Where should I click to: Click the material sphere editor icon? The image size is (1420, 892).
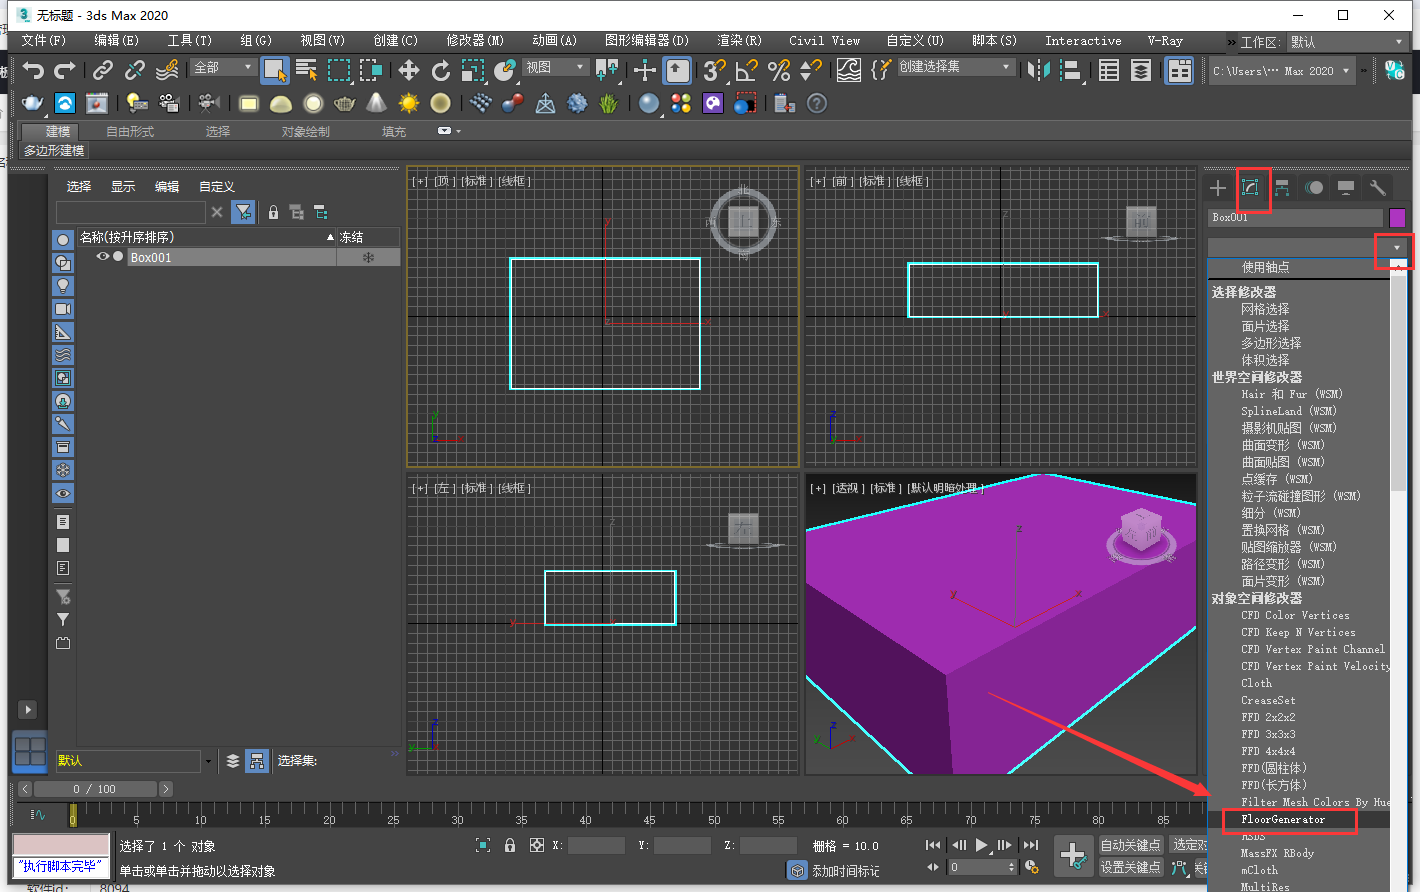649,103
